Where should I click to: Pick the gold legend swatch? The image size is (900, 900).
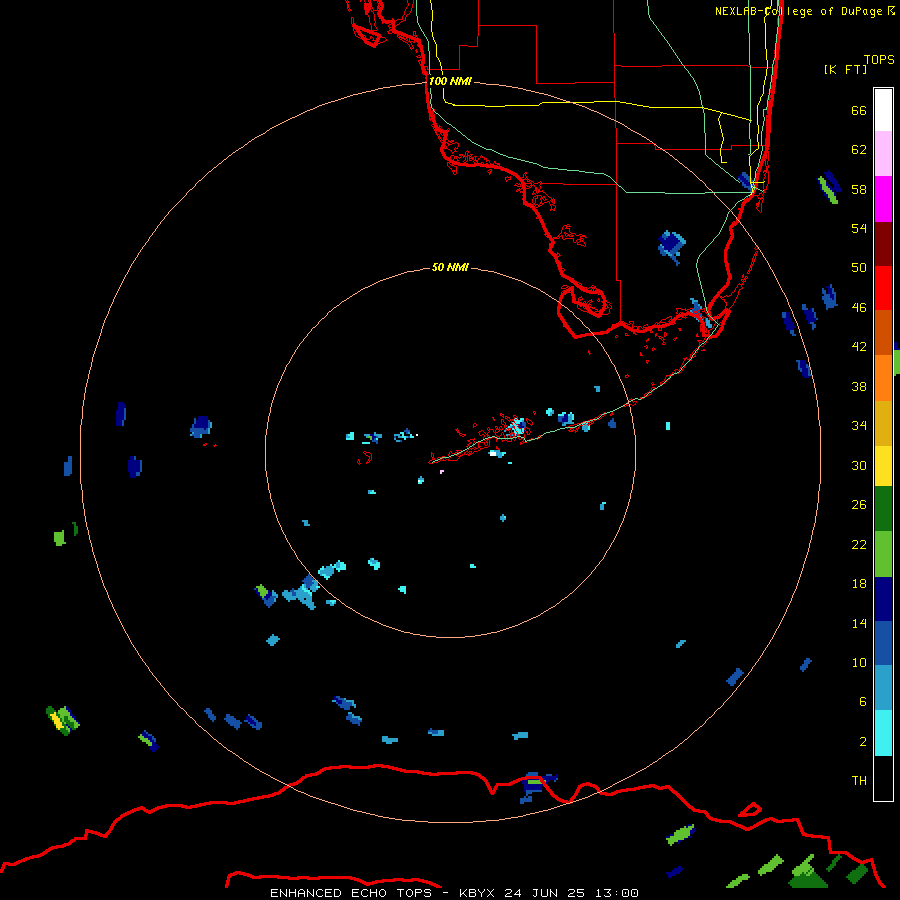(883, 423)
